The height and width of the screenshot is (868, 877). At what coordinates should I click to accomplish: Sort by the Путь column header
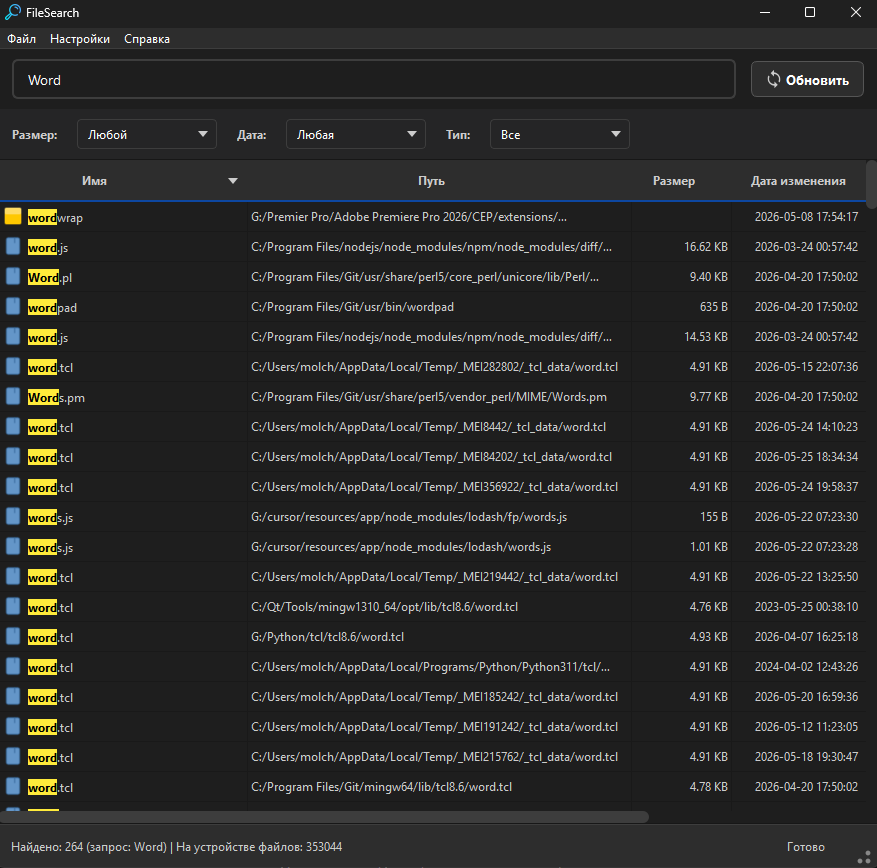click(431, 181)
